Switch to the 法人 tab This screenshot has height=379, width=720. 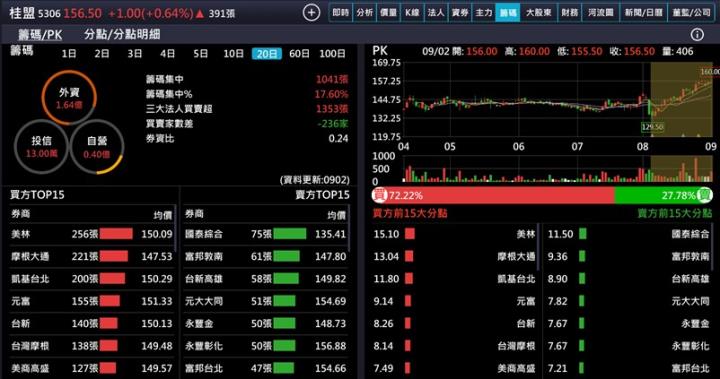(436, 13)
